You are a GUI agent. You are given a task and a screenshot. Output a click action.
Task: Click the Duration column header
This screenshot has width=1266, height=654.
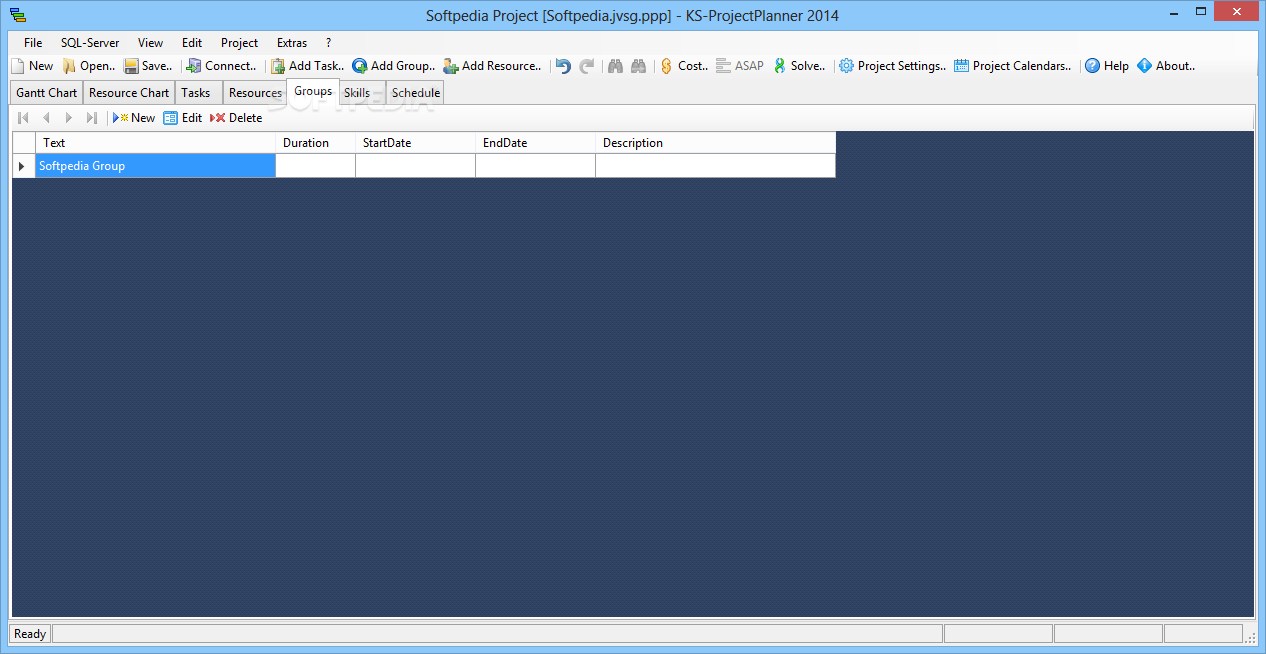(x=315, y=143)
